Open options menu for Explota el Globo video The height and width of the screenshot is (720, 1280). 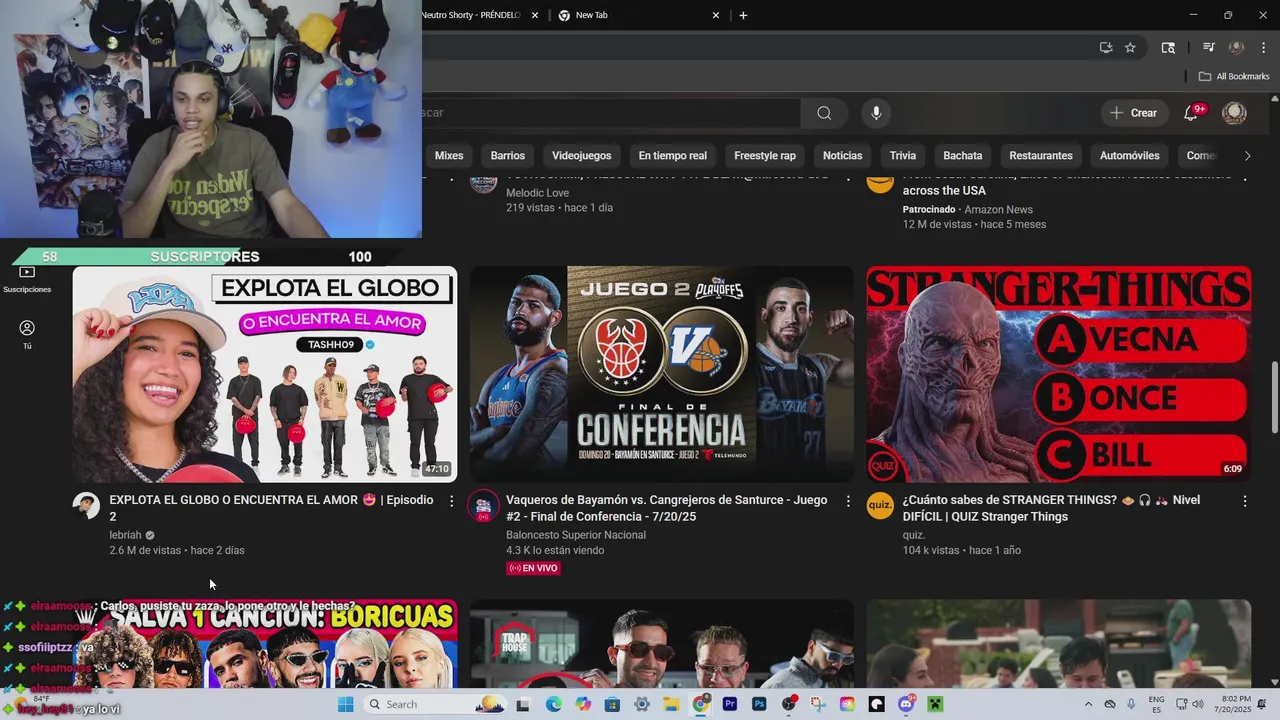coord(451,501)
